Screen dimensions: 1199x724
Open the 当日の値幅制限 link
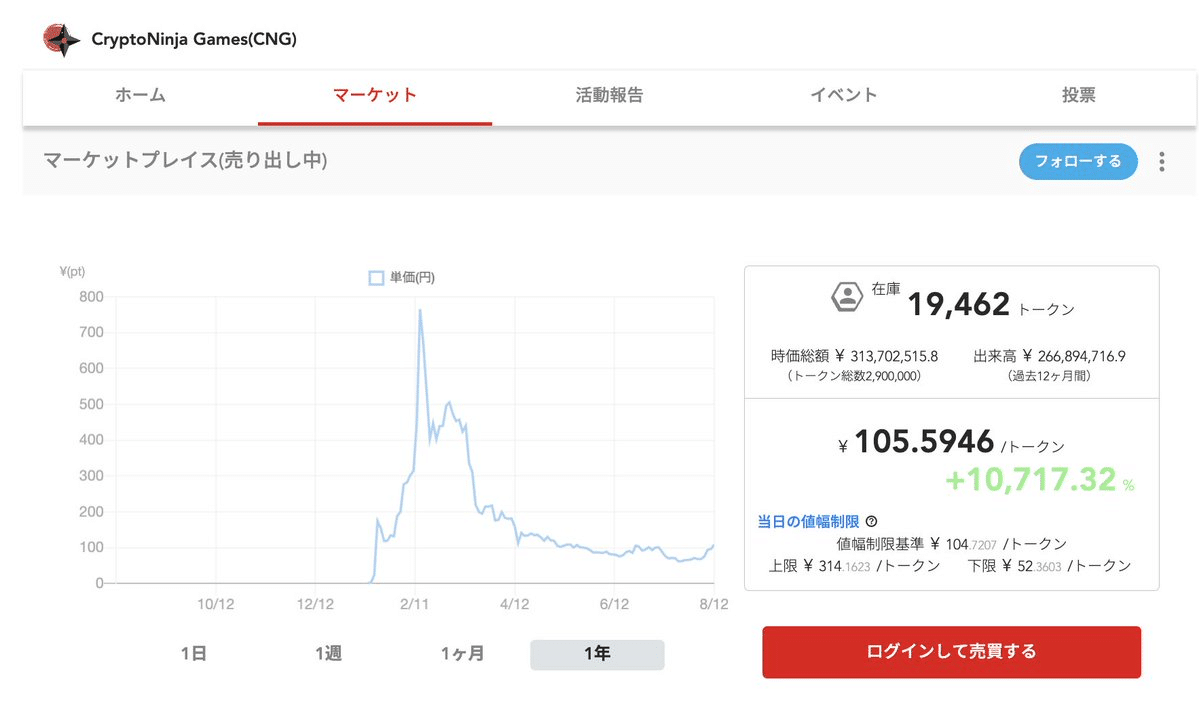click(805, 520)
